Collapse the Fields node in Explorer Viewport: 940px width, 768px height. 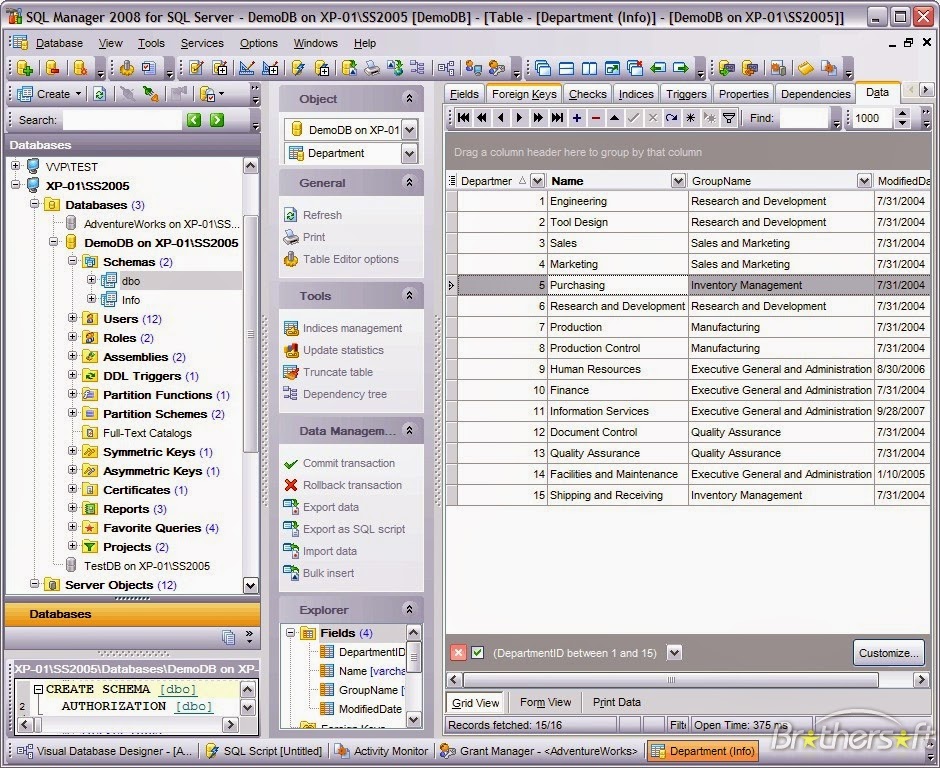[291, 633]
